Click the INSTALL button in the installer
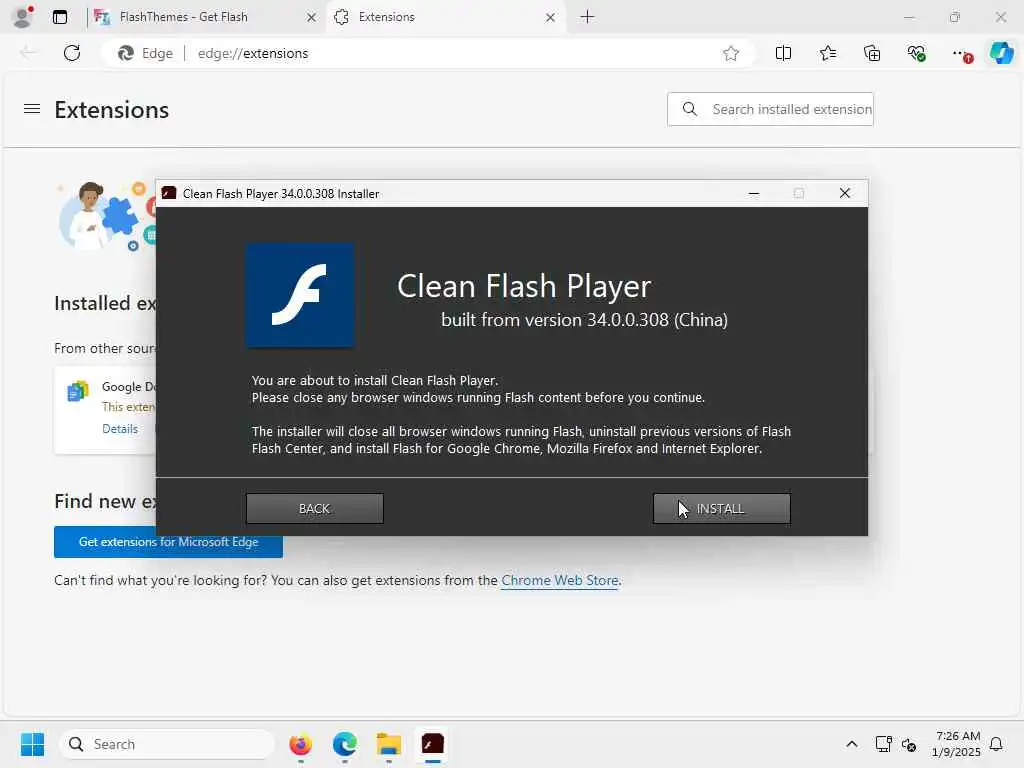Screen dimensions: 1024x768 tap(722, 508)
